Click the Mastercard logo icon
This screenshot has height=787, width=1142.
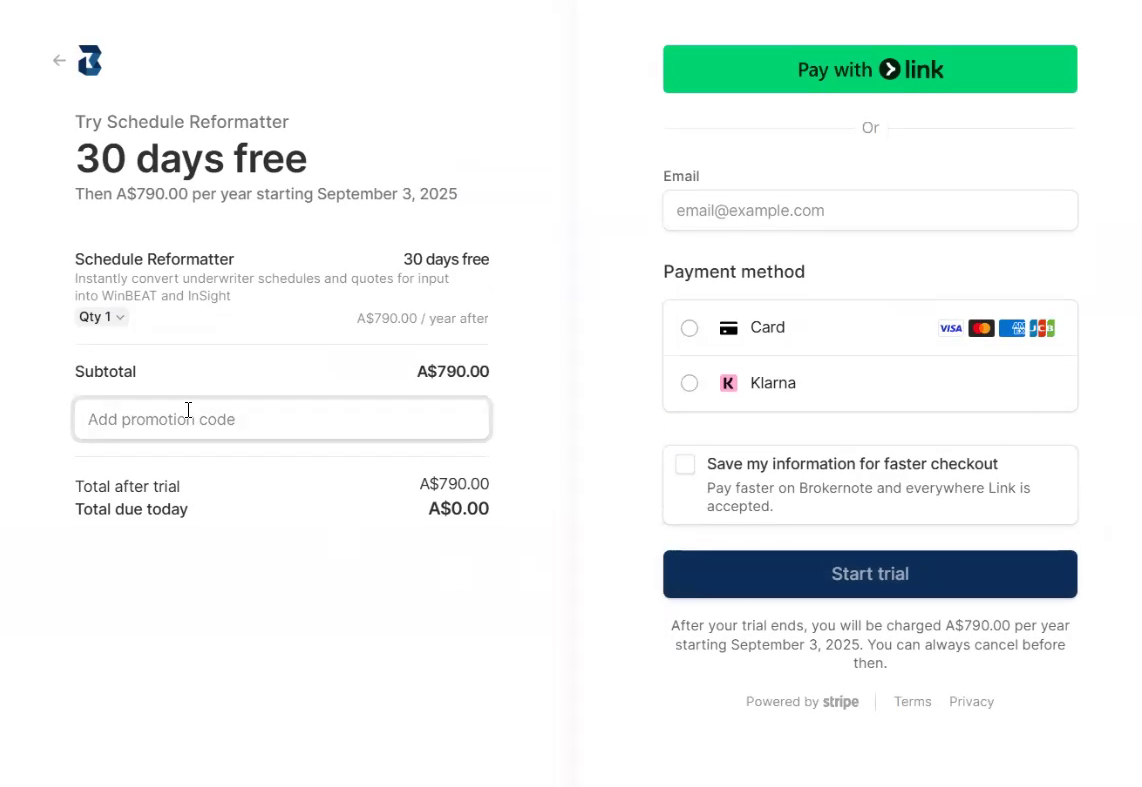[981, 328]
